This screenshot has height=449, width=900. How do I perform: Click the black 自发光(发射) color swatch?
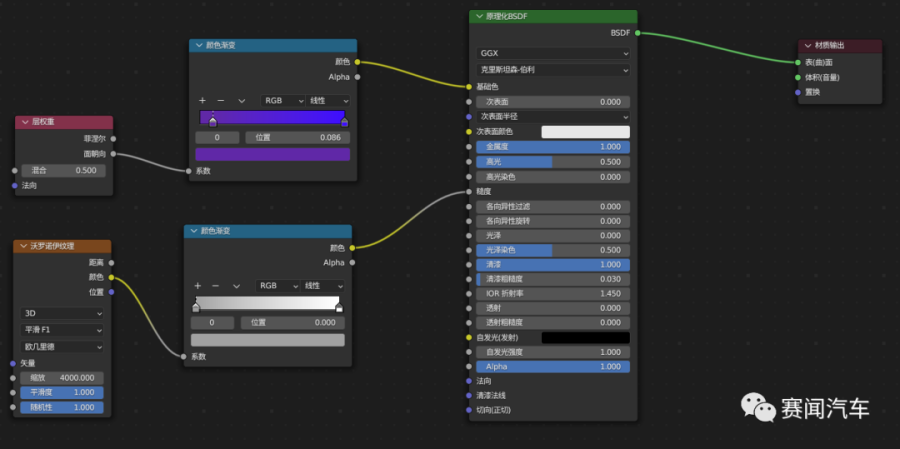[x=585, y=338]
